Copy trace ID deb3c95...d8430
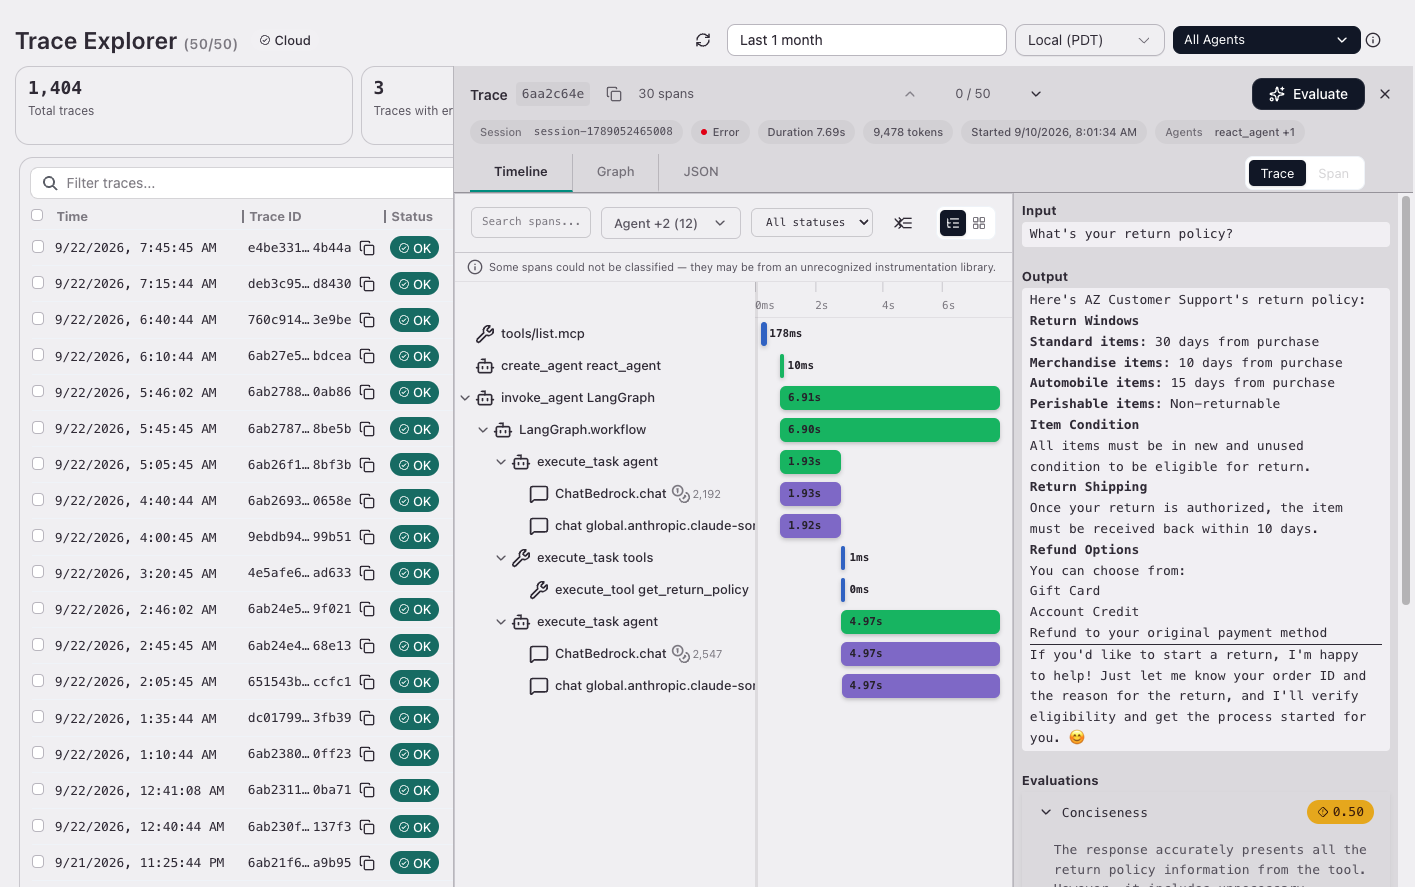The image size is (1415, 887). (x=367, y=284)
